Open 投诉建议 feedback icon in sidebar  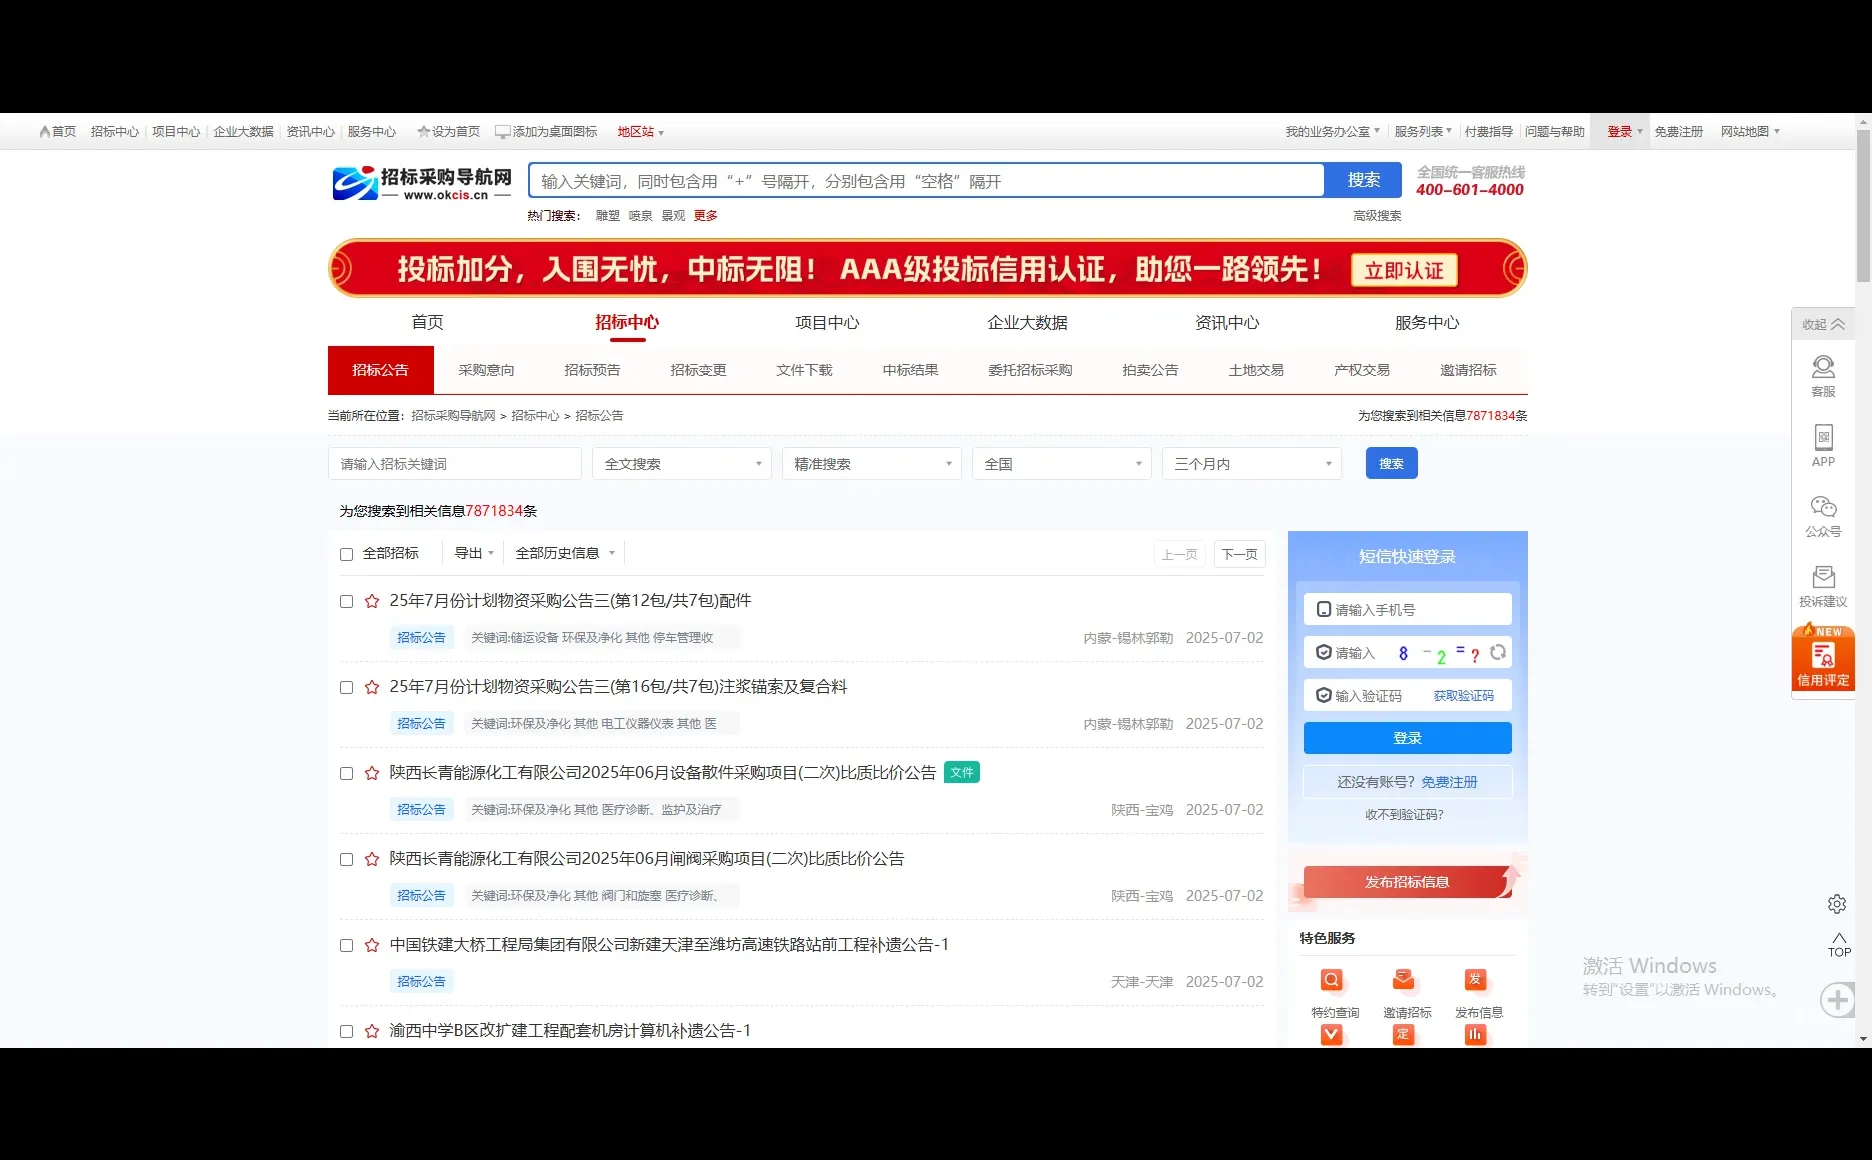pyautogui.click(x=1823, y=580)
